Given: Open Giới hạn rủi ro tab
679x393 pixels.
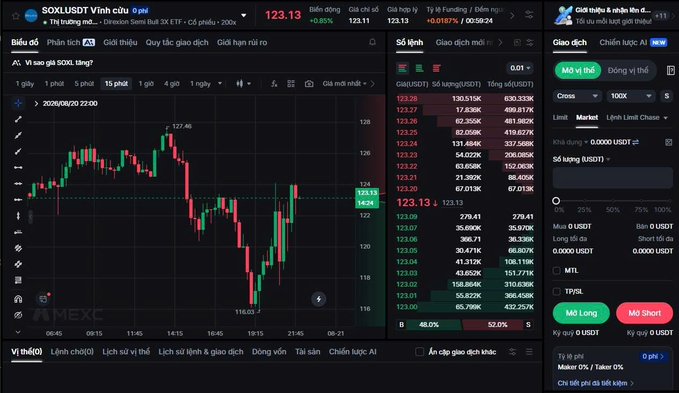Looking at the screenshot, I should (242, 42).
